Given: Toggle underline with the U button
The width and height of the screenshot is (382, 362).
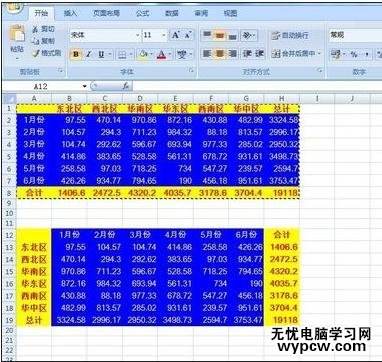Looking at the screenshot, I should click(101, 54).
